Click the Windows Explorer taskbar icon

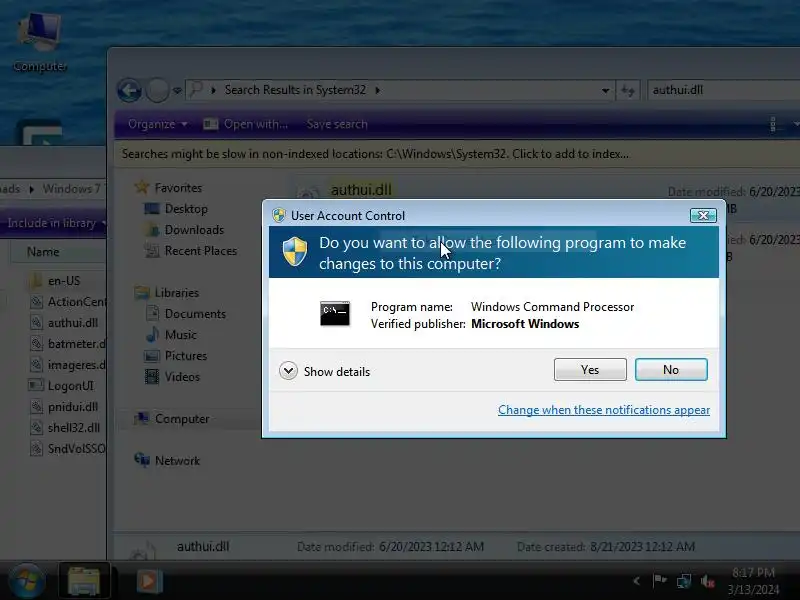(84, 581)
